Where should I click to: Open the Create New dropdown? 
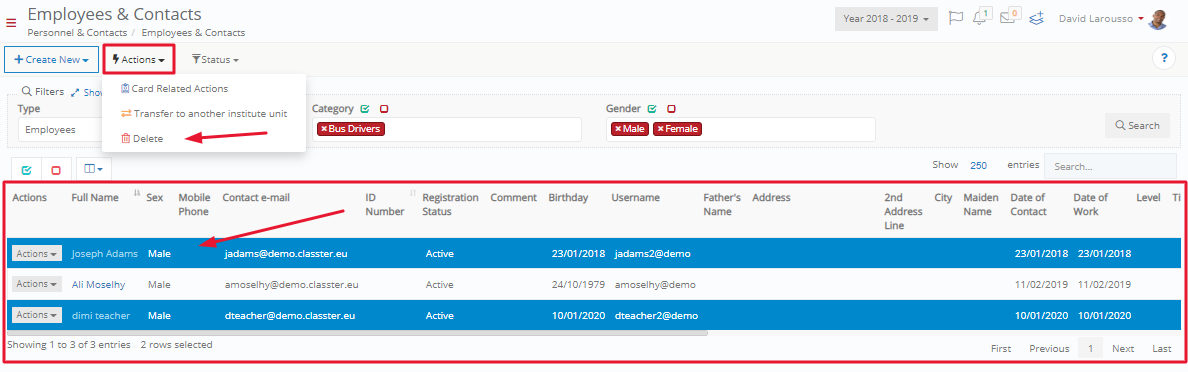52,59
